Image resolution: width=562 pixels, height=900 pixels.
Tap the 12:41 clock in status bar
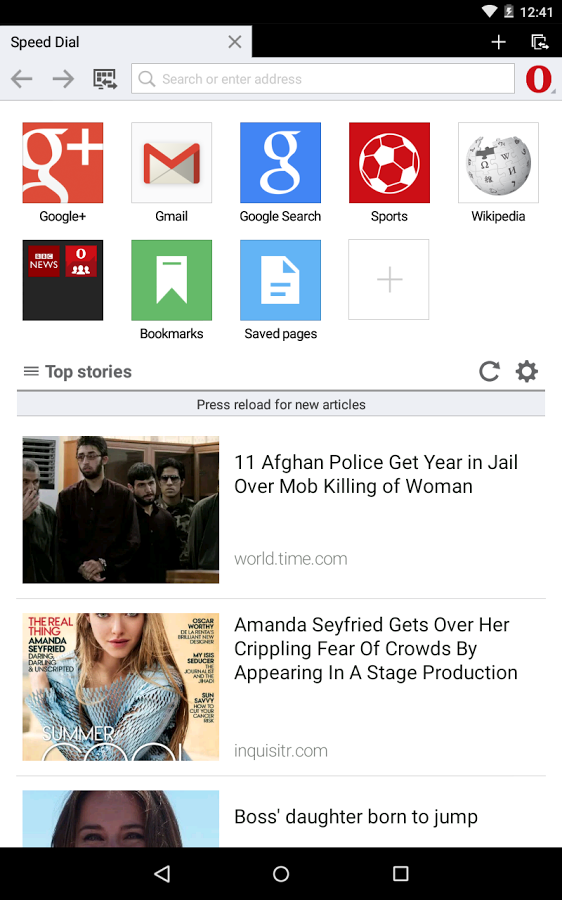[536, 12]
